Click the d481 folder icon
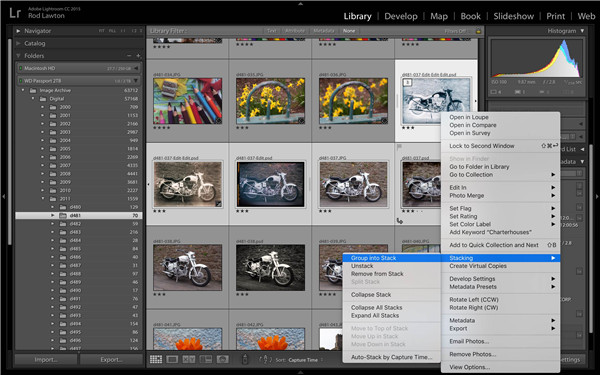 (63, 215)
